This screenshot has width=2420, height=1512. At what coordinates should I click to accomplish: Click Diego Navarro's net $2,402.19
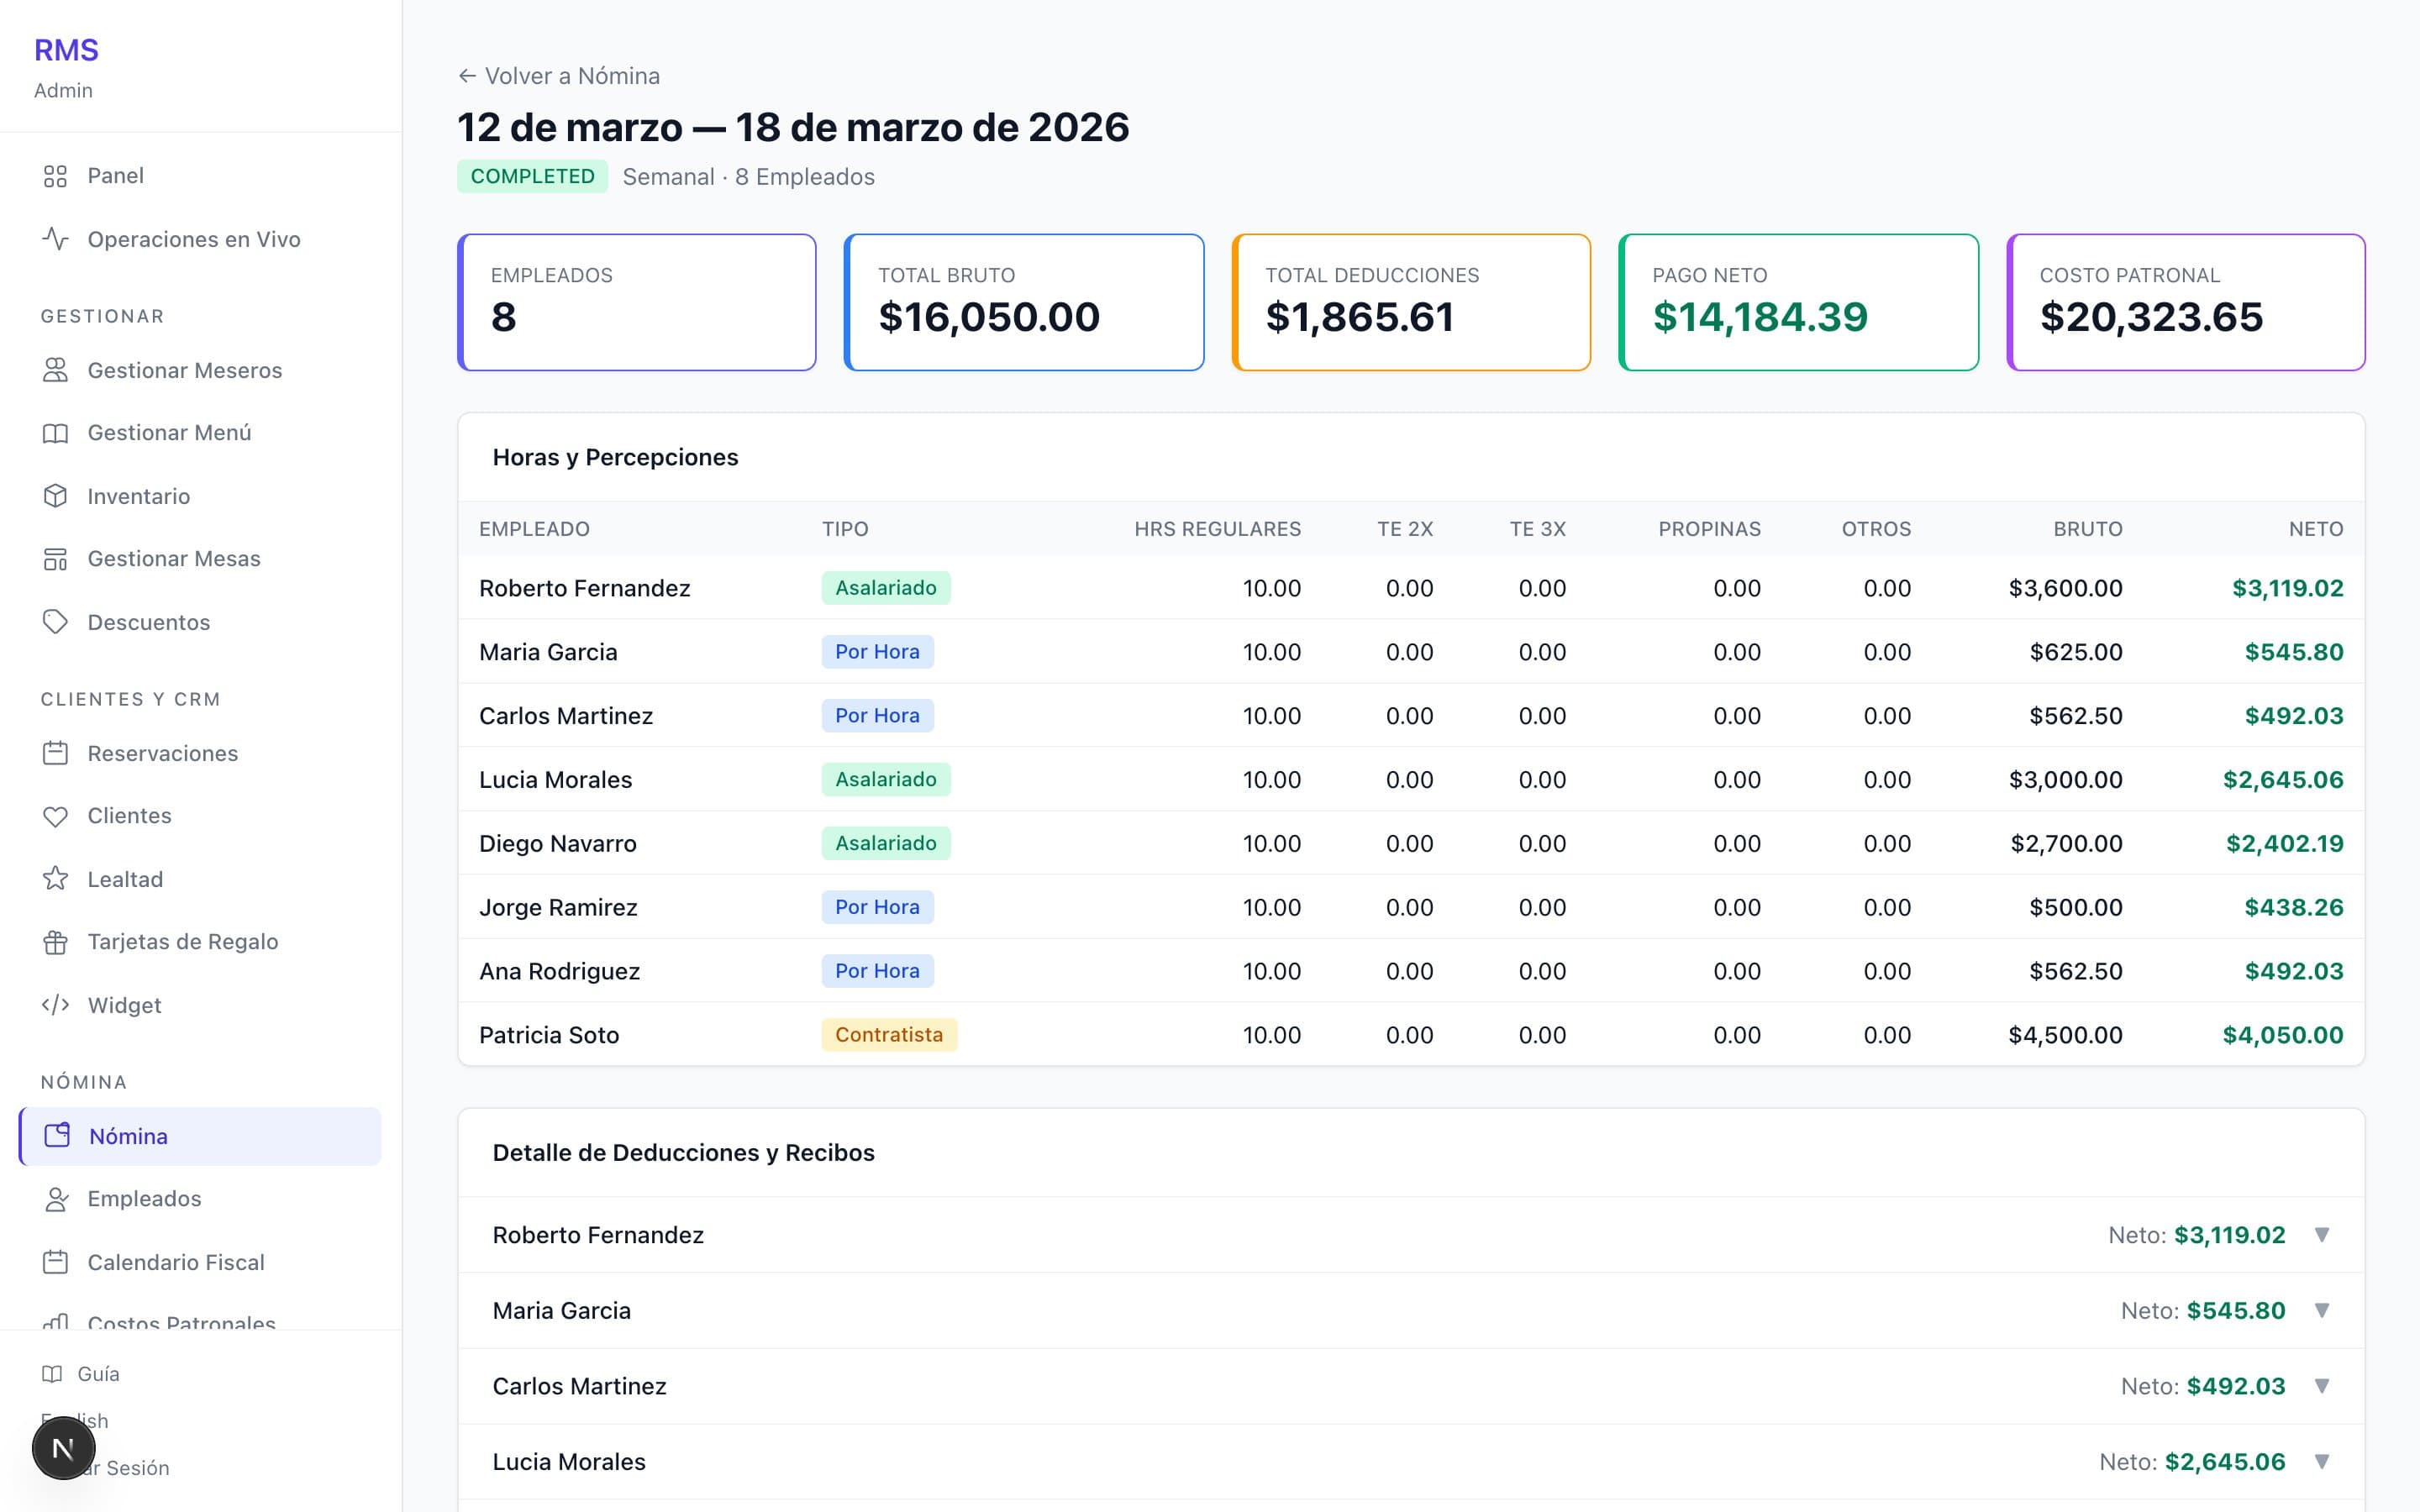coord(2284,843)
